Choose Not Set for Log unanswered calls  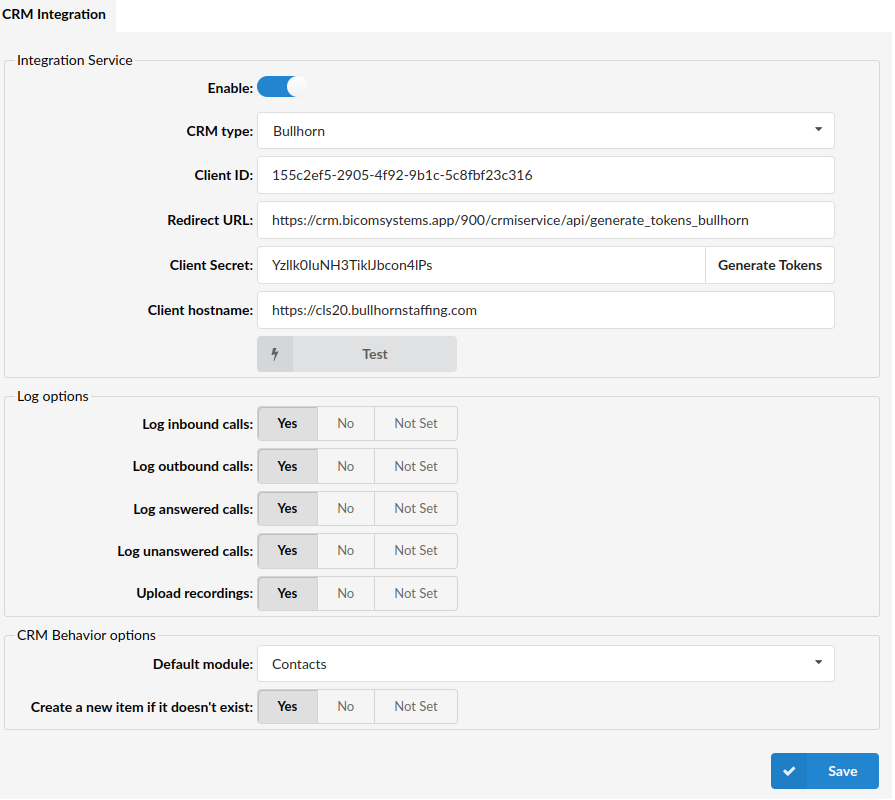click(416, 551)
